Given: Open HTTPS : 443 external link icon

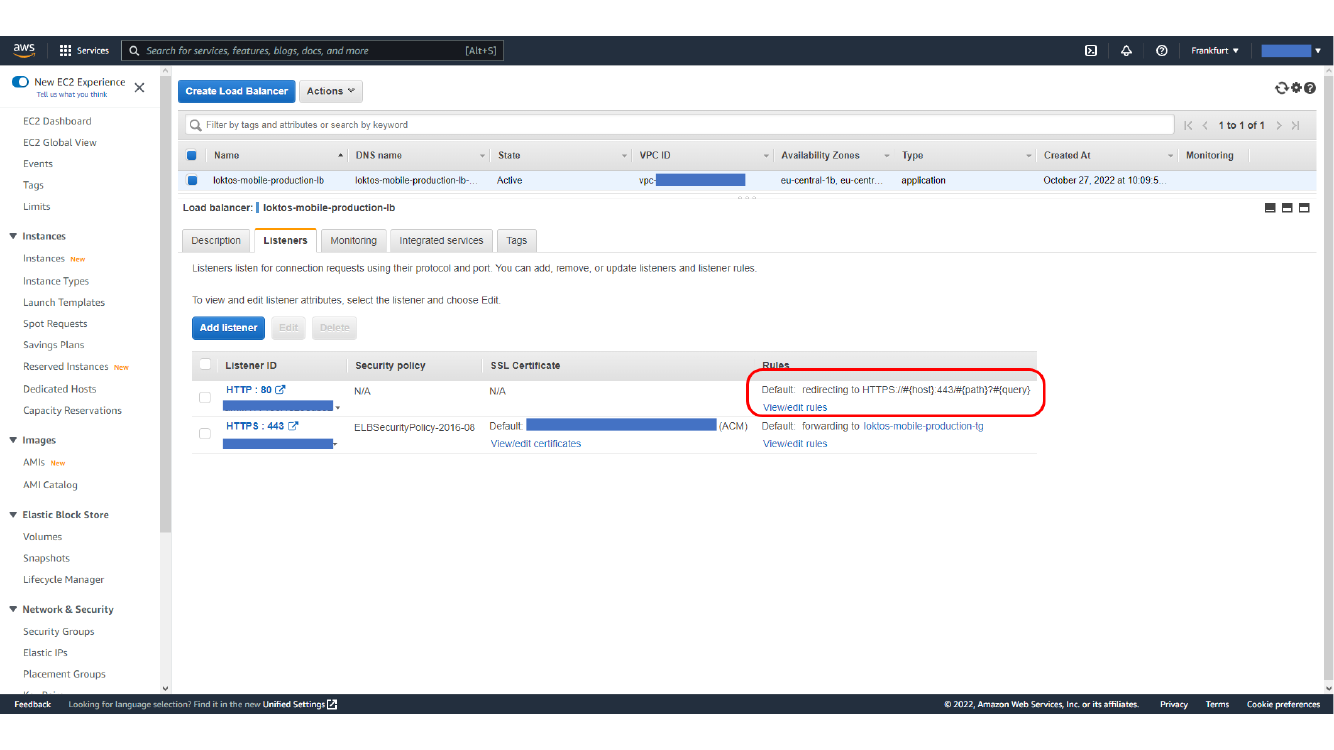Looking at the screenshot, I should point(293,426).
